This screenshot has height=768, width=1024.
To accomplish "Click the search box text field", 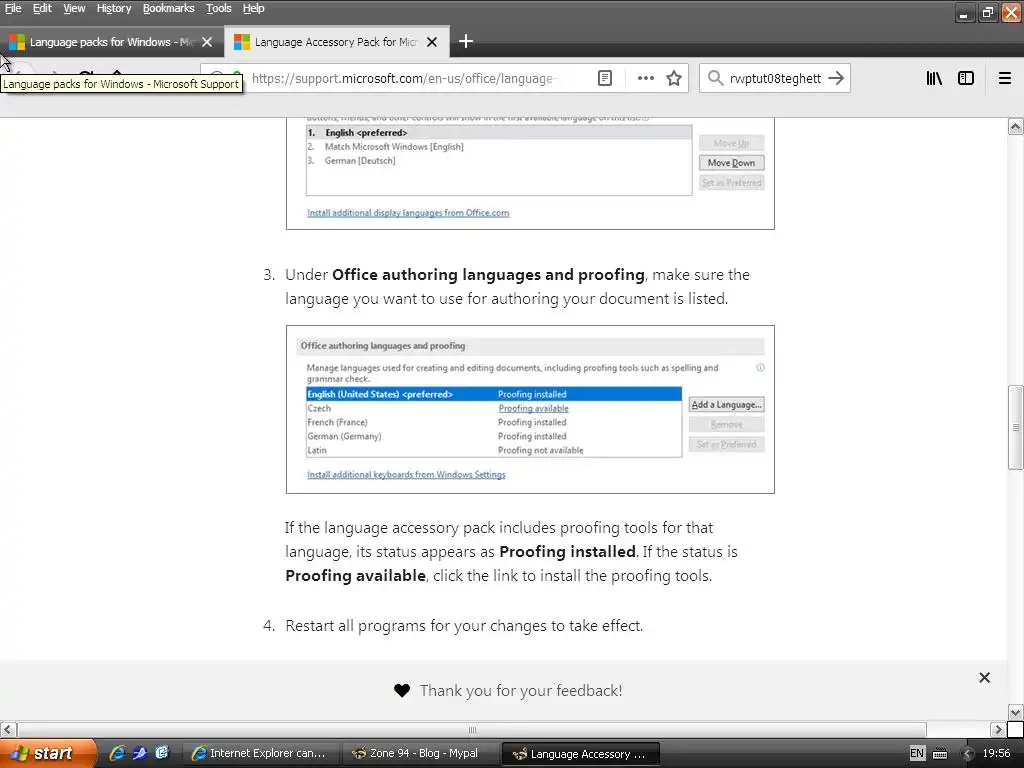I will point(775,78).
